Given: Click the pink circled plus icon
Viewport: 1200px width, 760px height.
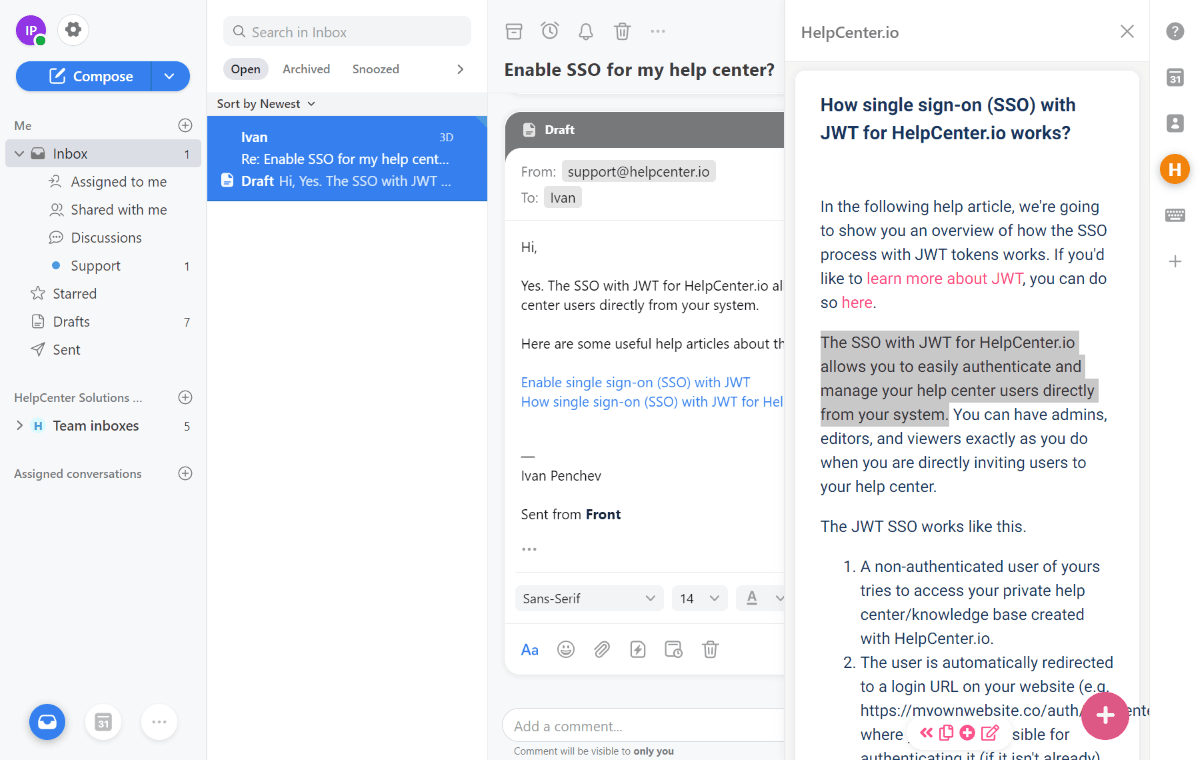Looking at the screenshot, I should point(967,733).
